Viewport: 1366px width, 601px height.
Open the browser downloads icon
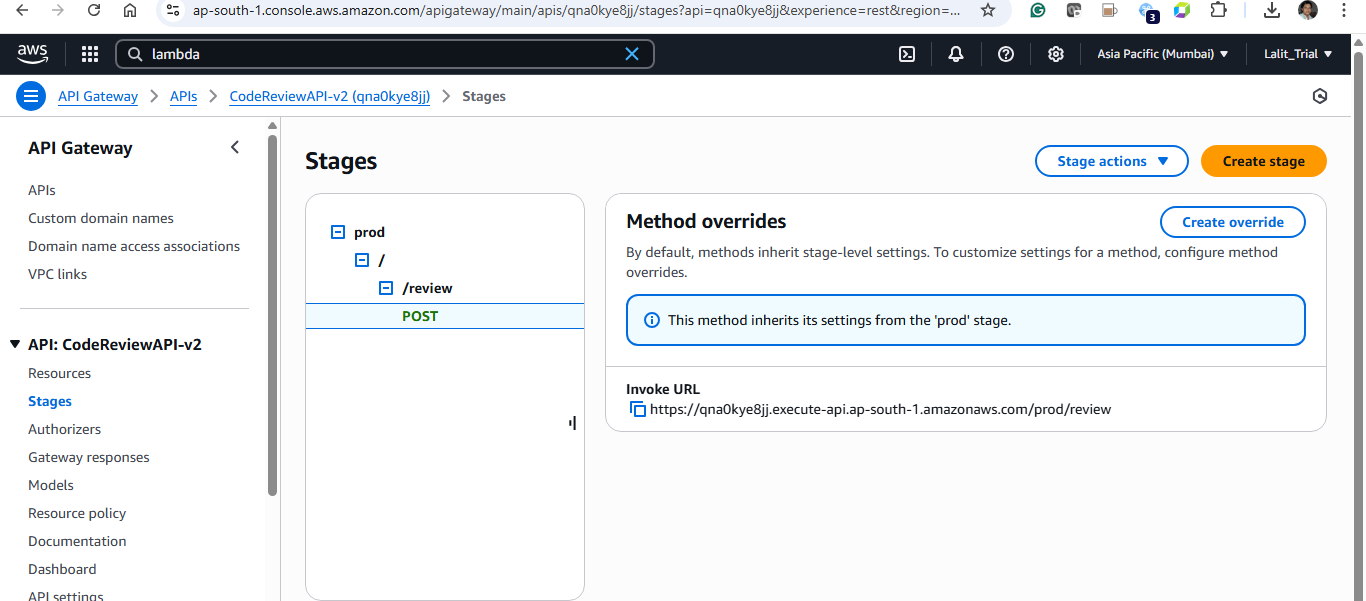point(1272,10)
